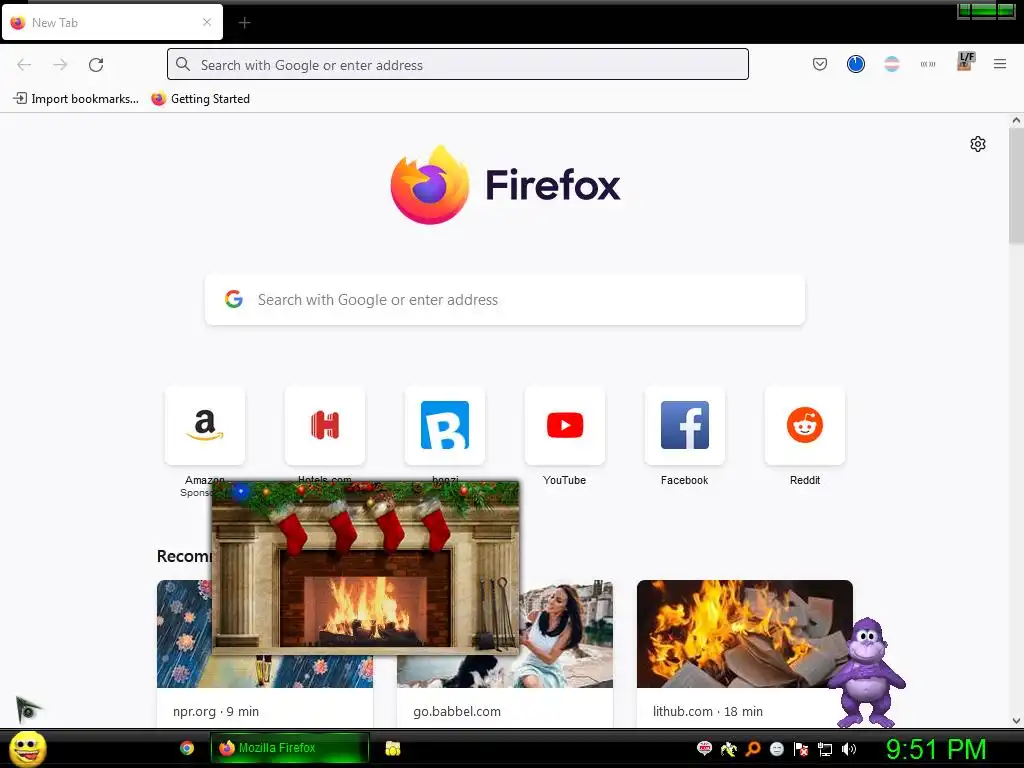Open the Reddit shortcut tile
This screenshot has height=768, width=1024.
coord(805,425)
